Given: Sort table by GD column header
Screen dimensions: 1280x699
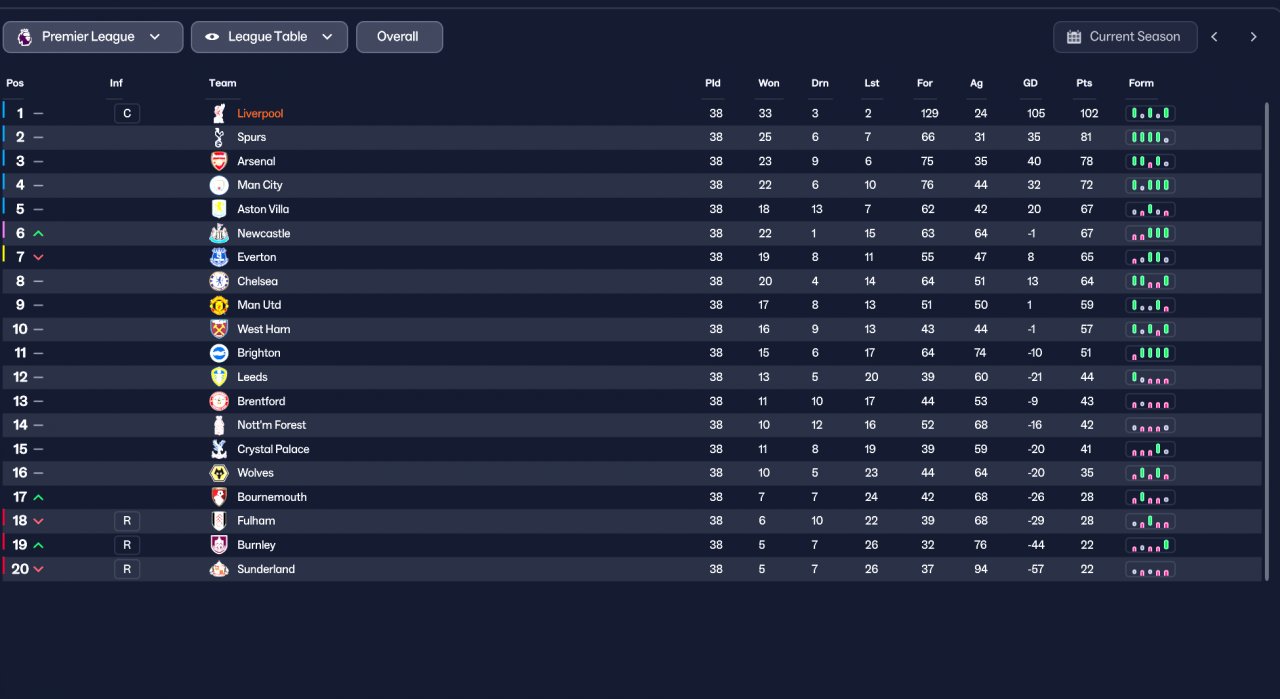Looking at the screenshot, I should (x=1030, y=83).
